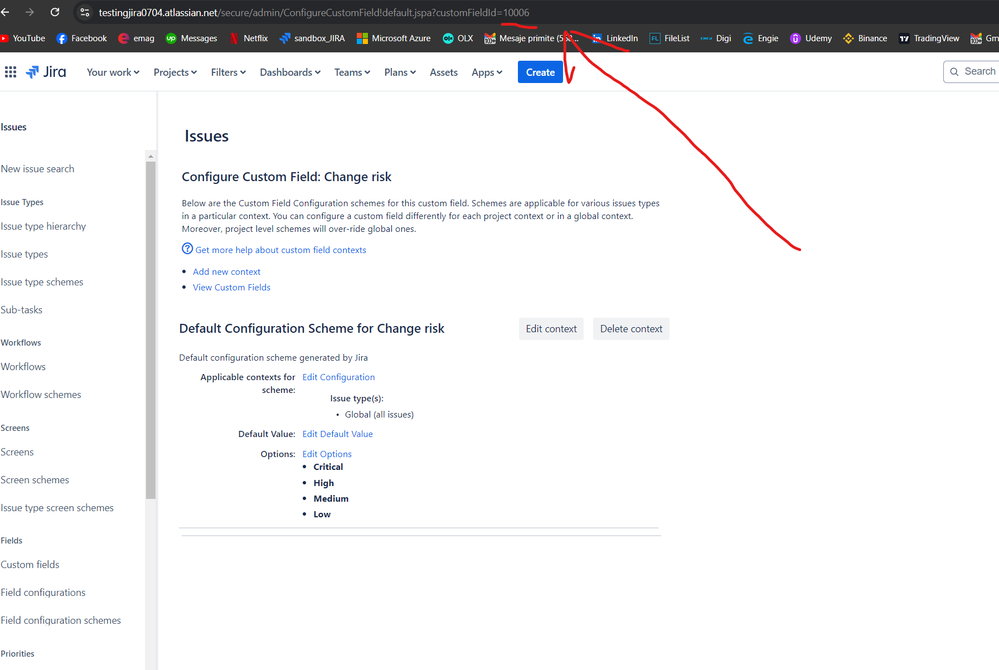This screenshot has height=670, width=999.
Task: Open Issue type schemes in sidebar
Action: click(x=41, y=282)
